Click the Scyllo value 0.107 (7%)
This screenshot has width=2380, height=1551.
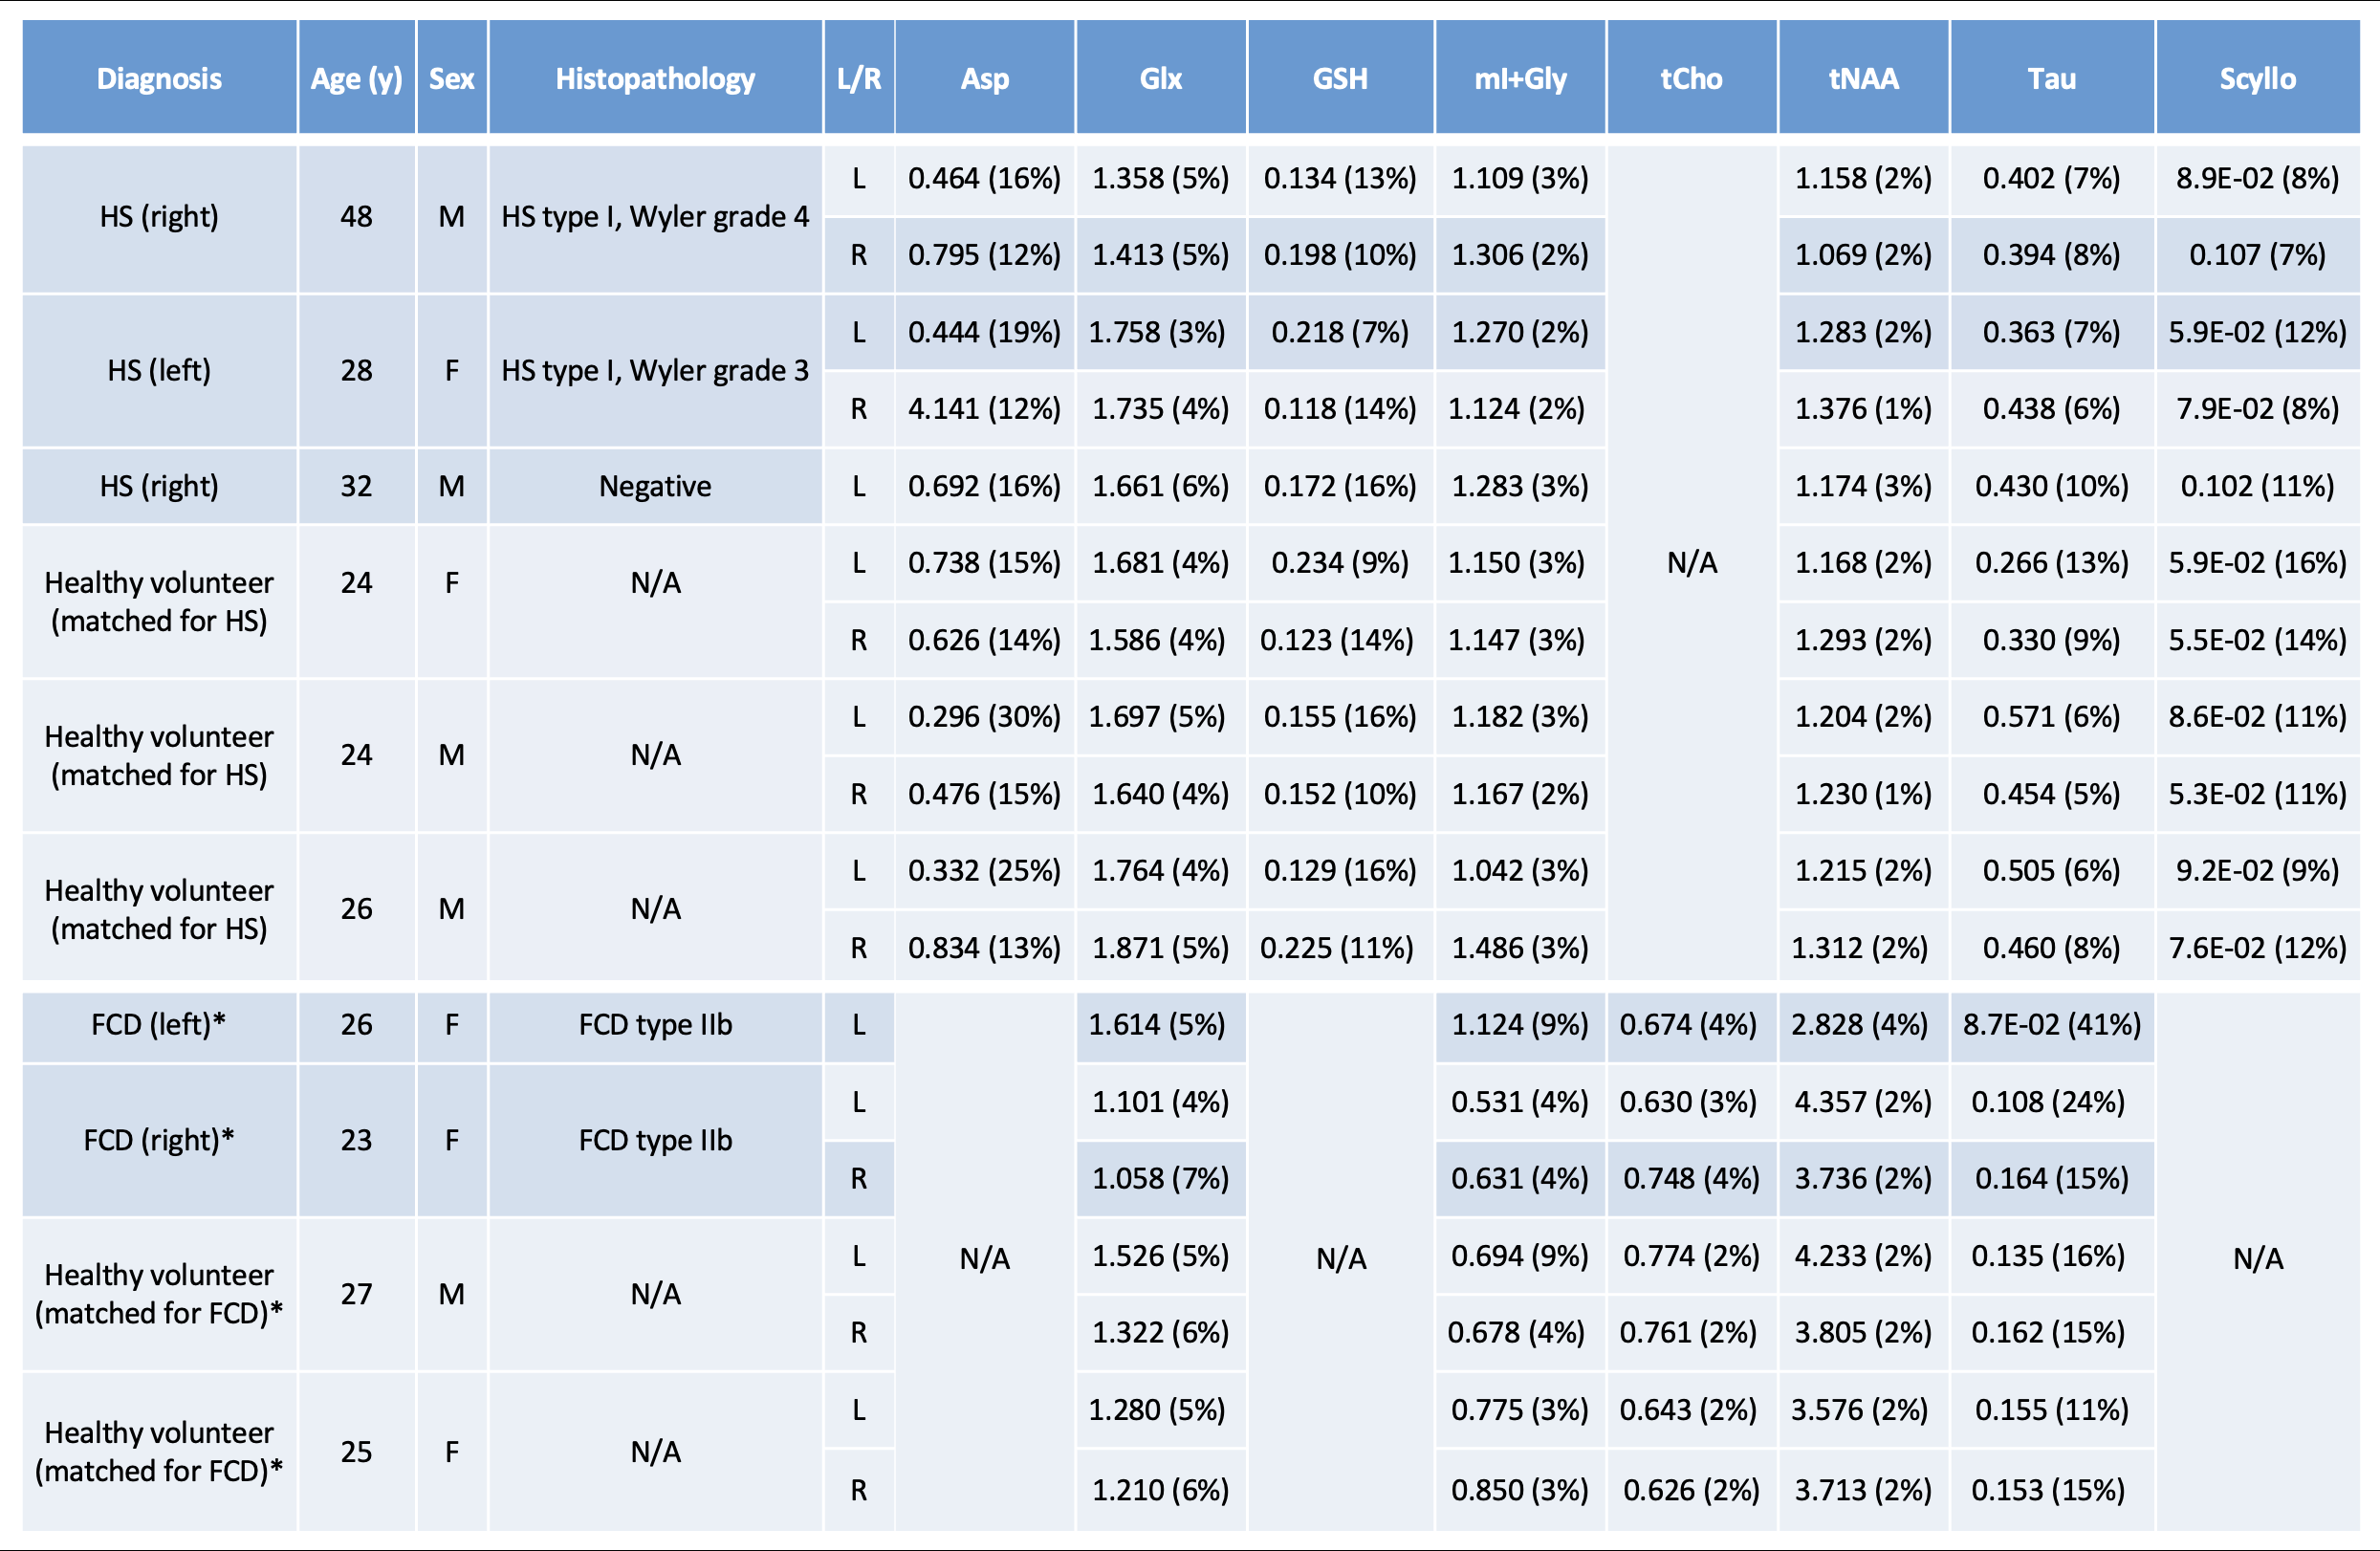point(2257,254)
